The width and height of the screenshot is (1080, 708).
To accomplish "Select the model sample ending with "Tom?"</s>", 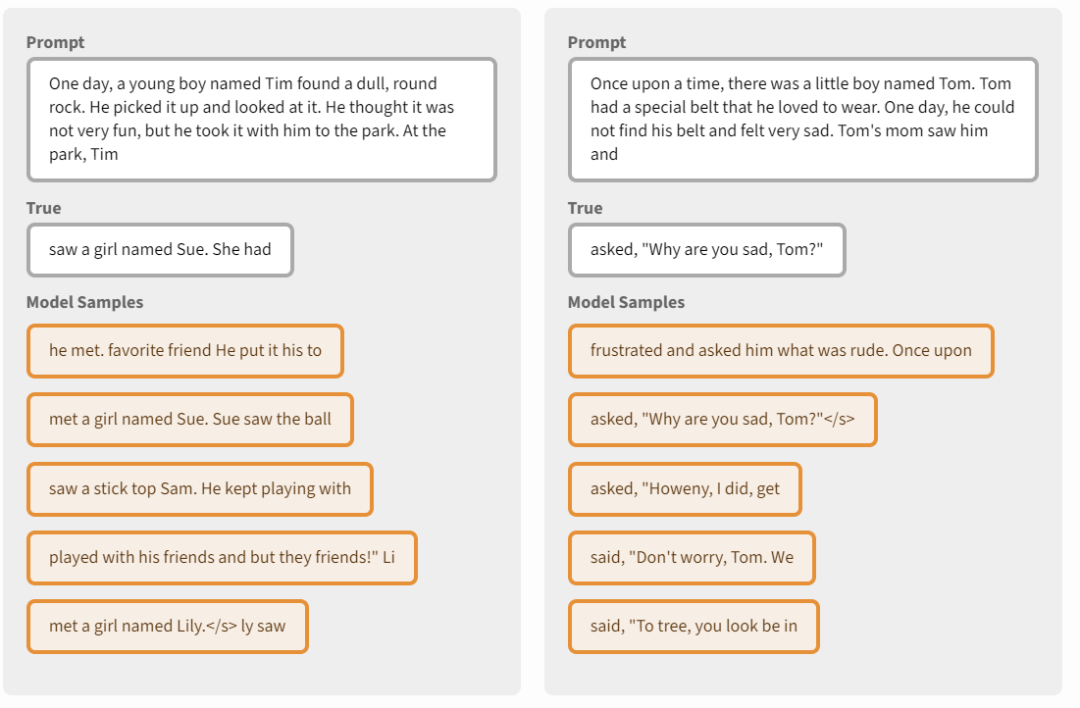I will click(x=722, y=420).
